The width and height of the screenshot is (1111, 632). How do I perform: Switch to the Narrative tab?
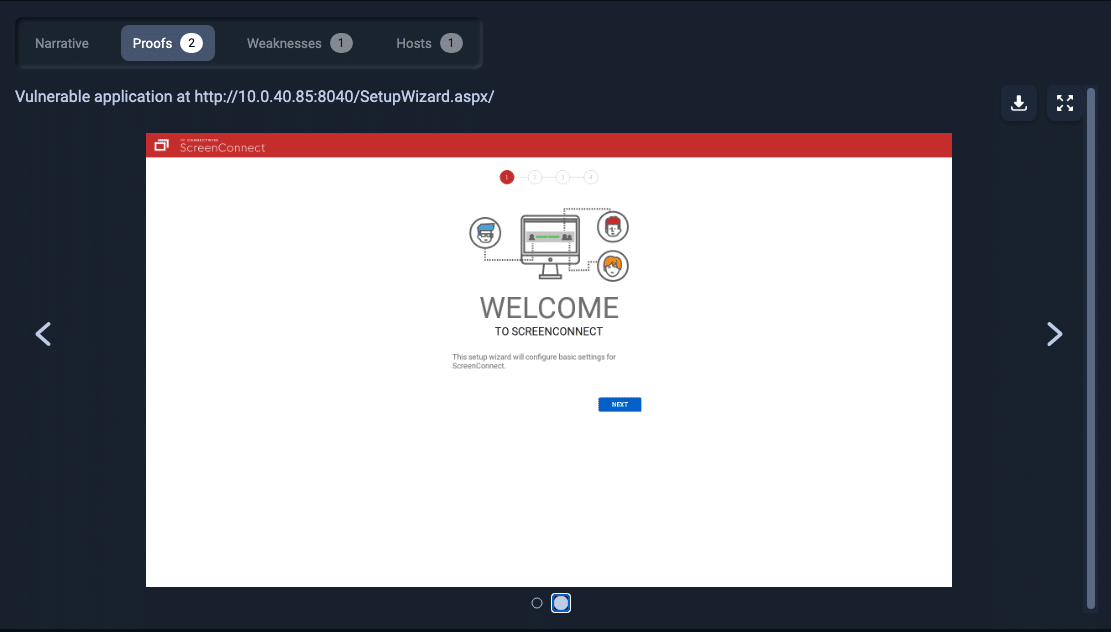pos(62,43)
